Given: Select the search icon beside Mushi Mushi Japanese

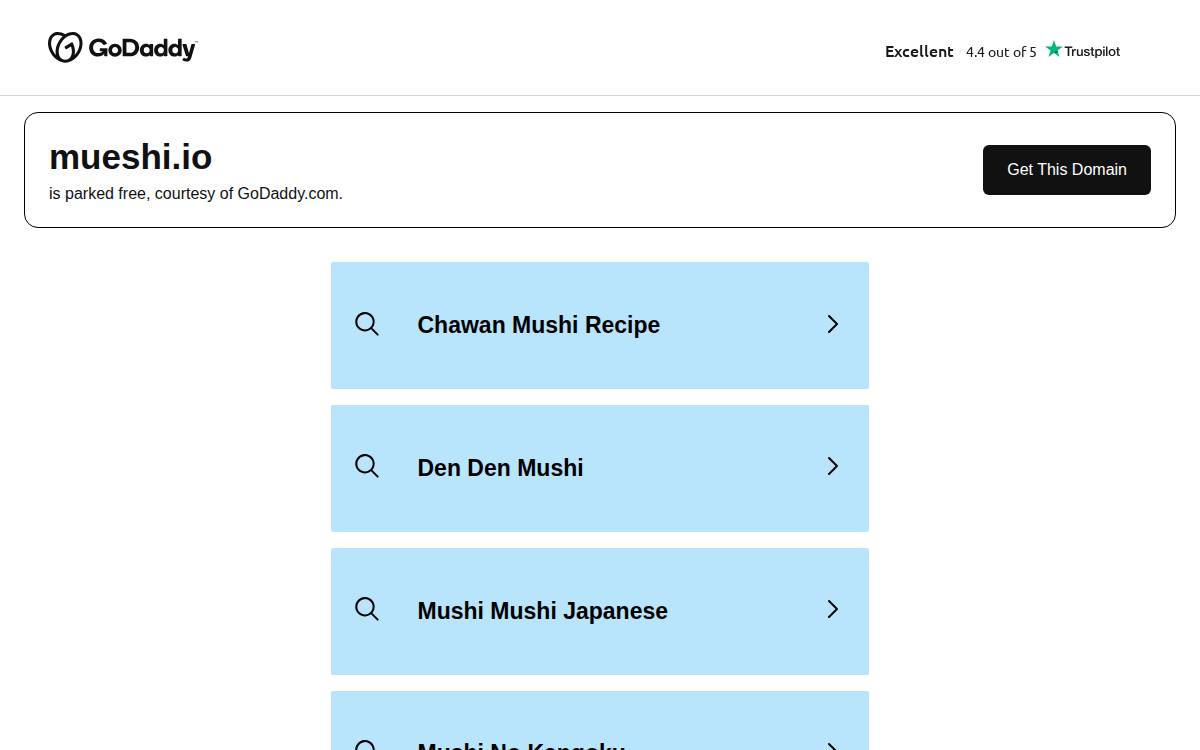Looking at the screenshot, I should point(367,609).
